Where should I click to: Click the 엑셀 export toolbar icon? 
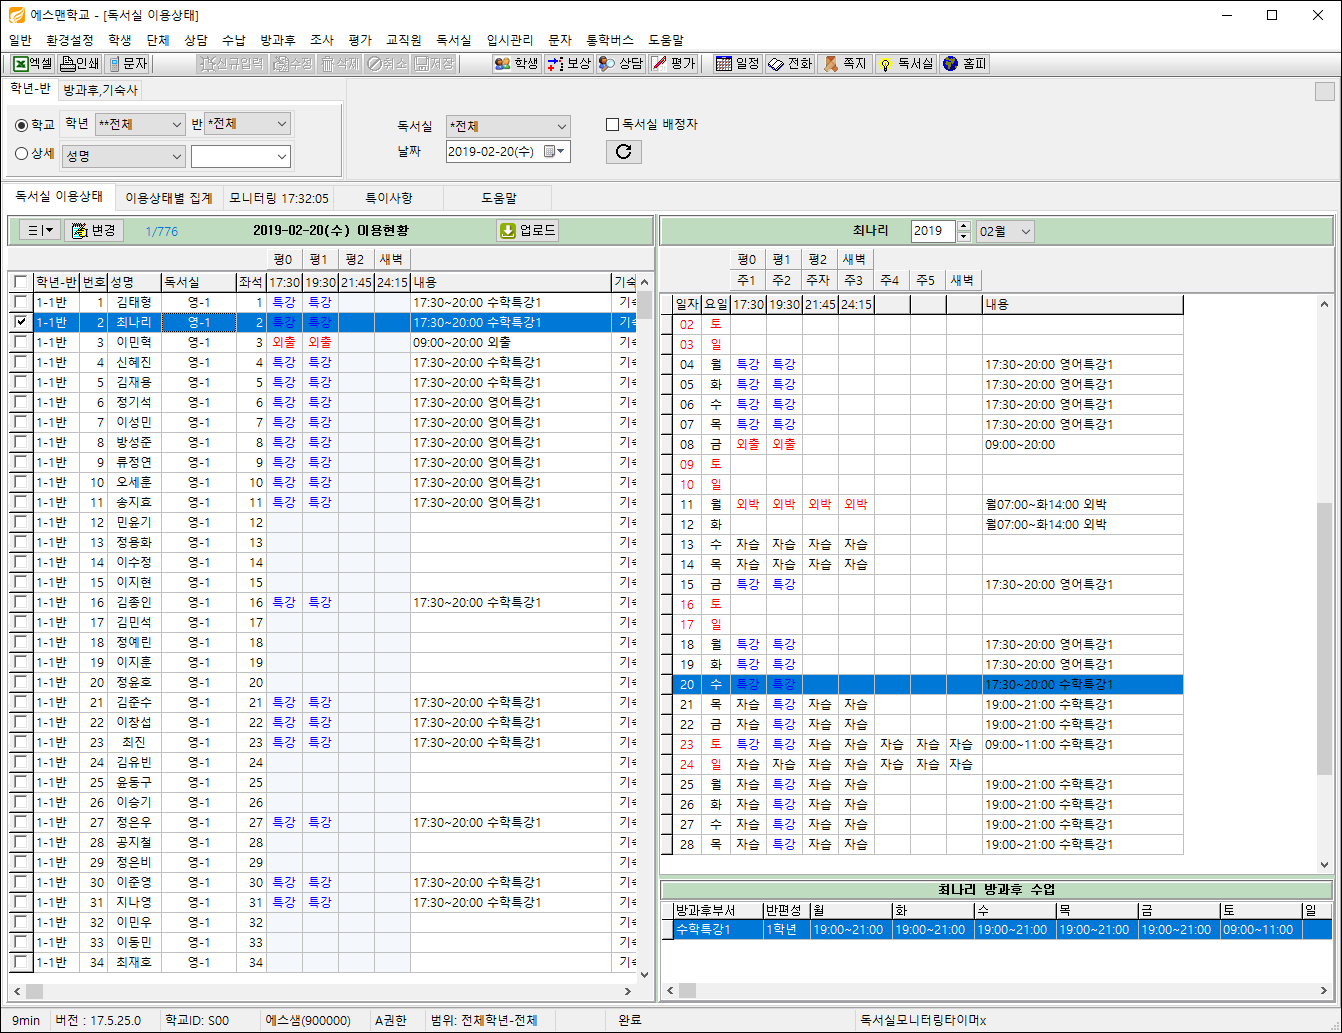pos(32,63)
